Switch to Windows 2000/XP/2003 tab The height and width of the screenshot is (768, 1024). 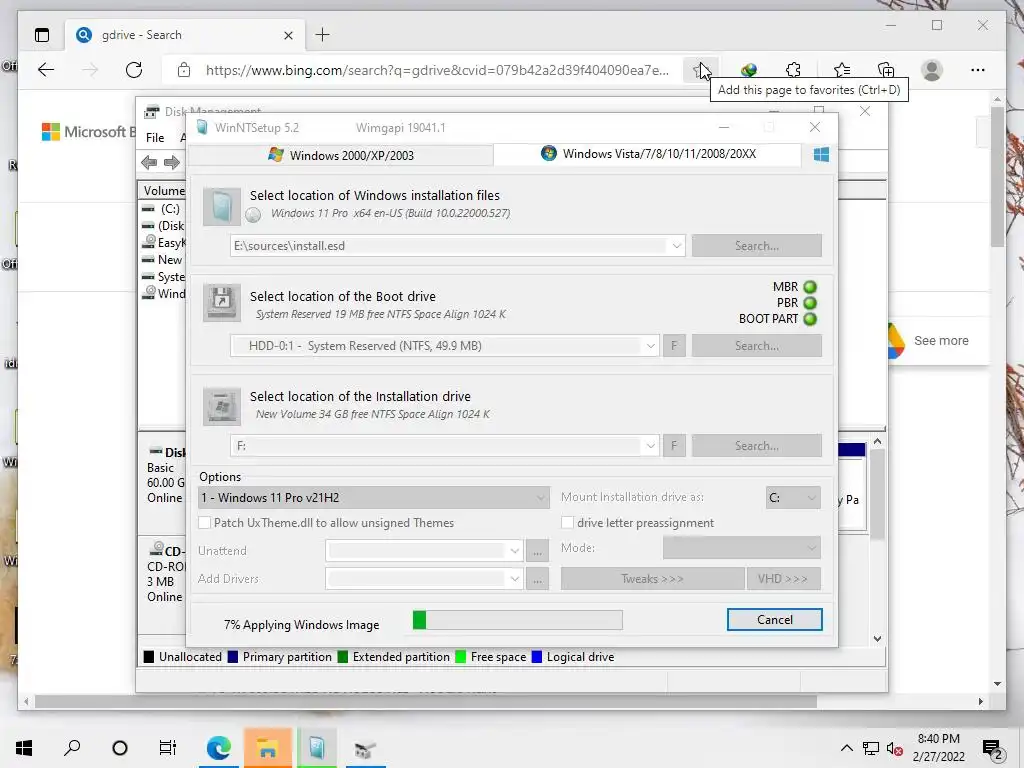tap(340, 155)
